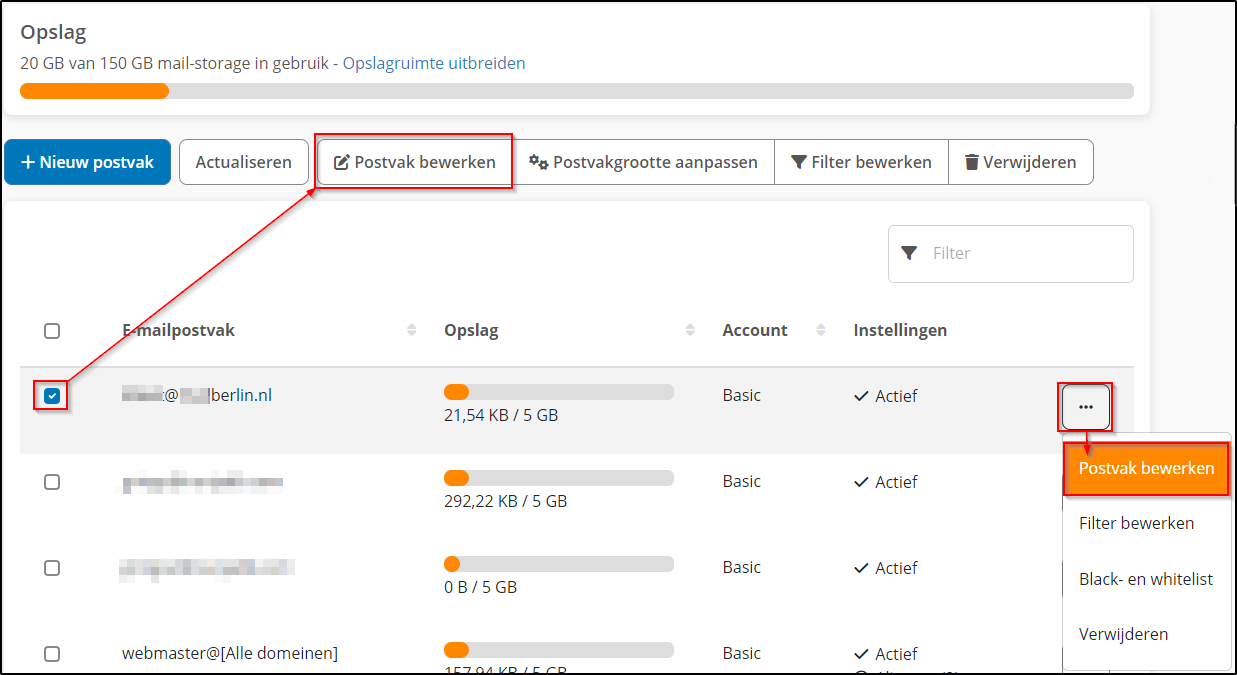Choose Black- en whitelist from the context menu
The width and height of the screenshot is (1237, 675).
(1144, 578)
